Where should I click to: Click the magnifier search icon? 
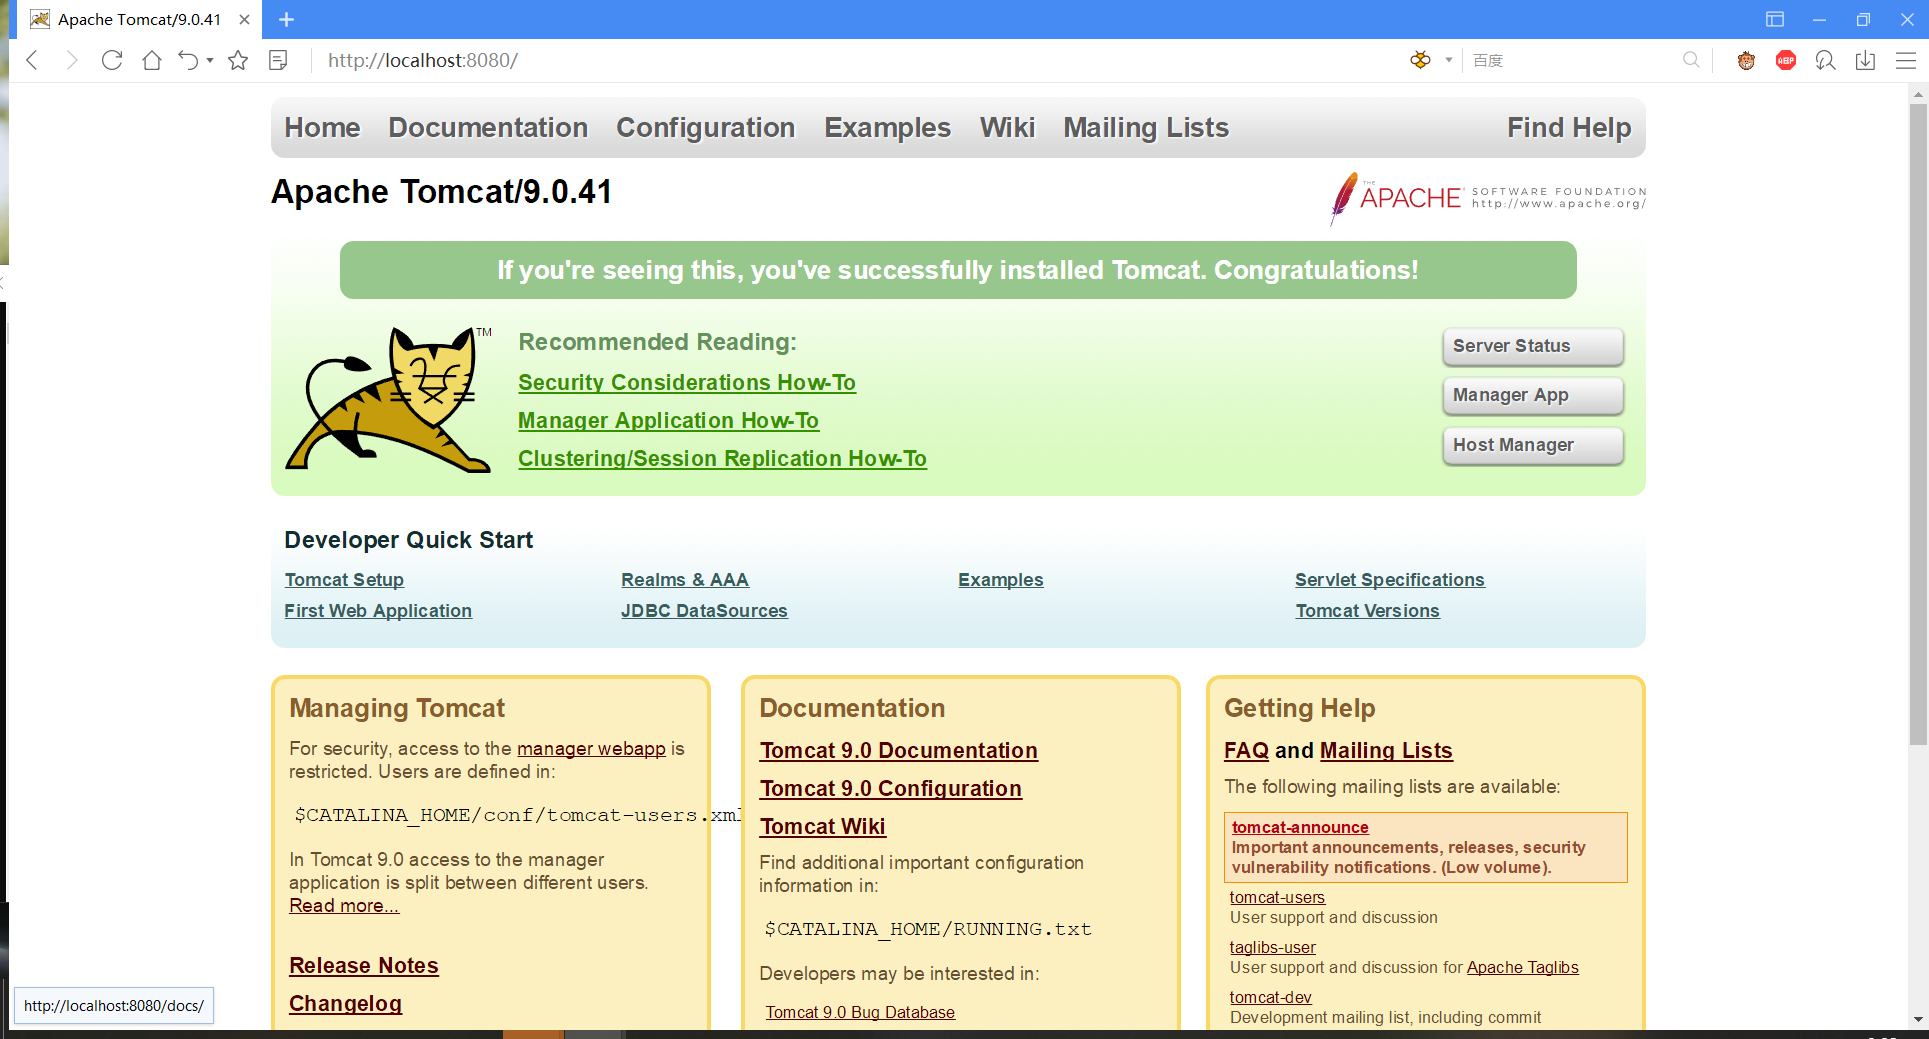pyautogui.click(x=1691, y=60)
